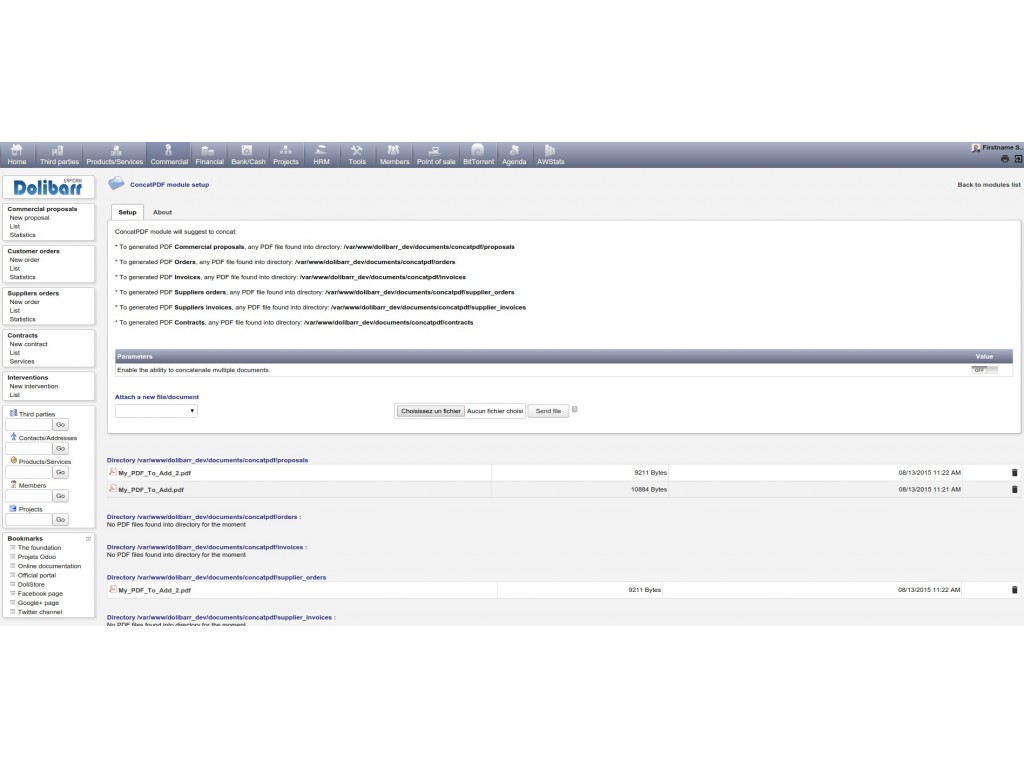Open Services under Contracts

point(22,361)
